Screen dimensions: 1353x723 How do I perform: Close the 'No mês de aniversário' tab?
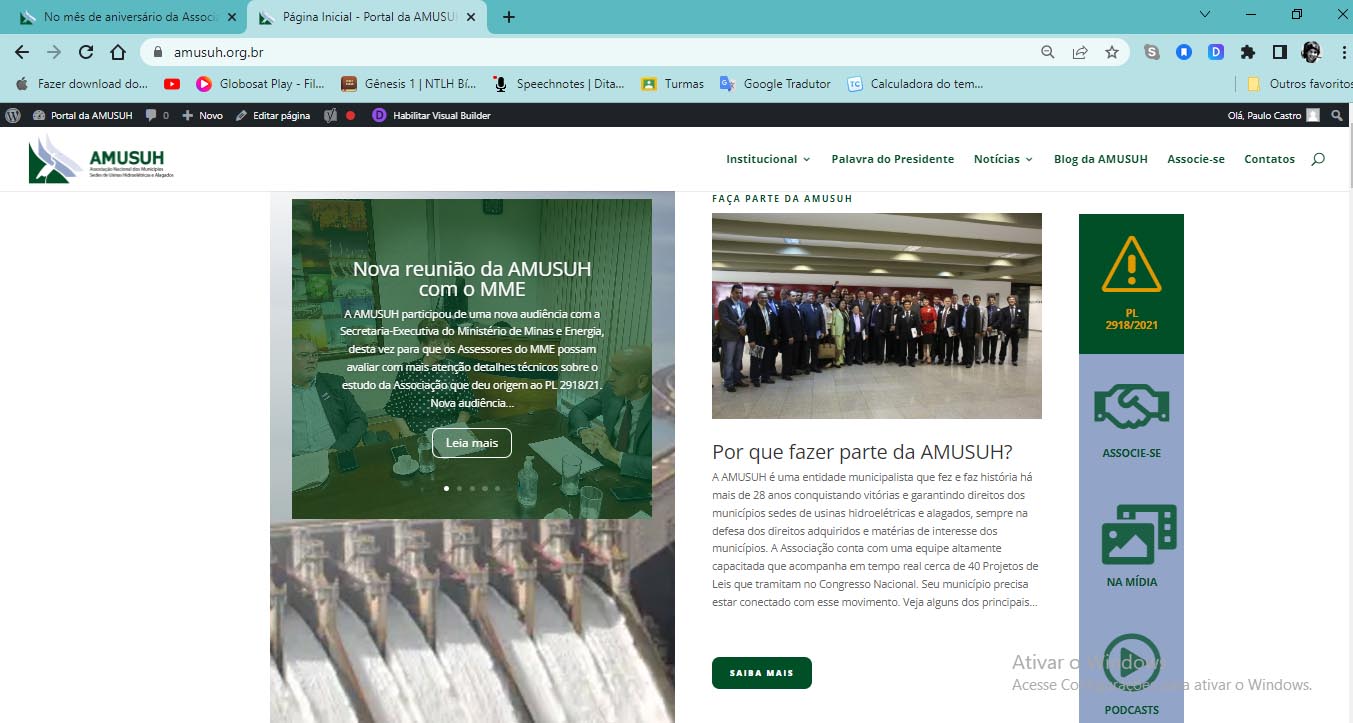[x=231, y=17]
